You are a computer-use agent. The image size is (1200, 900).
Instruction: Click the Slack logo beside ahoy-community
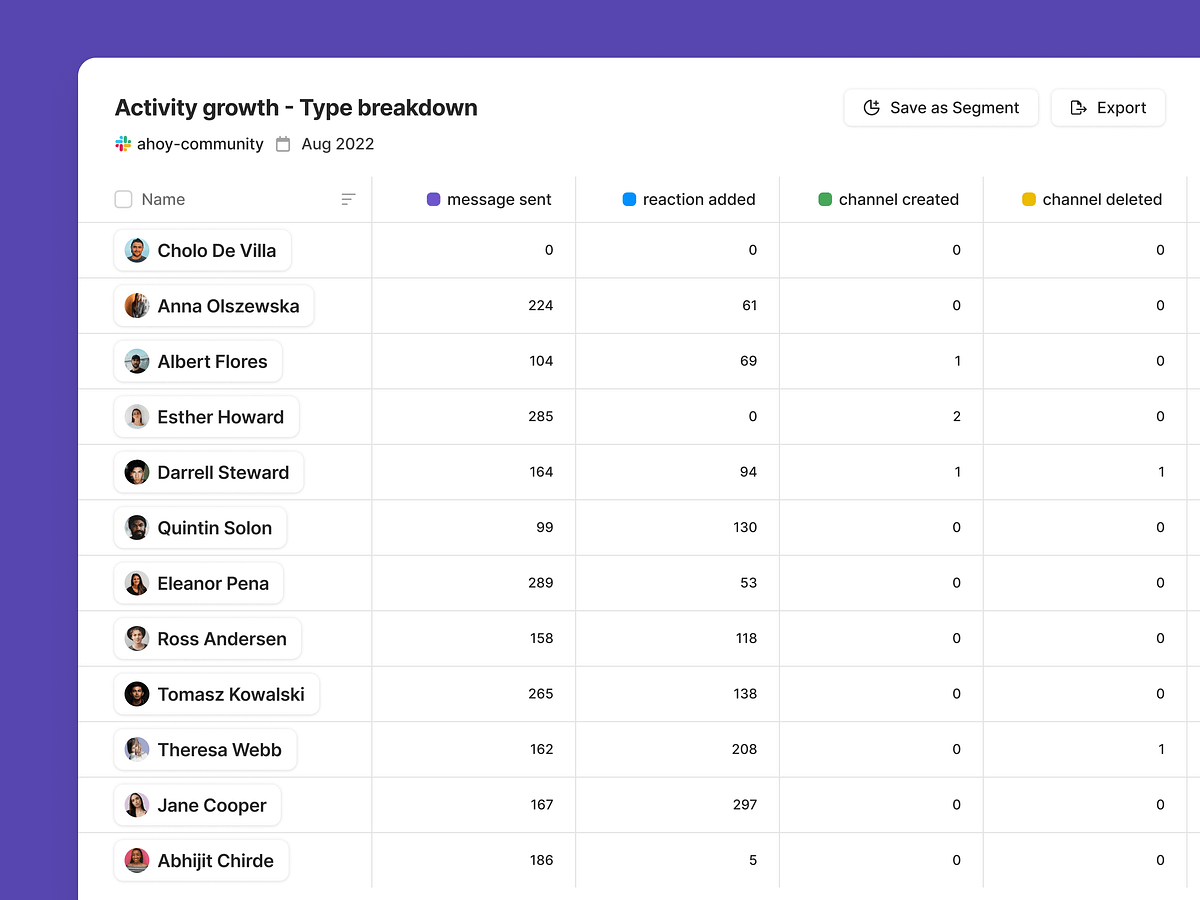[x=123, y=144]
